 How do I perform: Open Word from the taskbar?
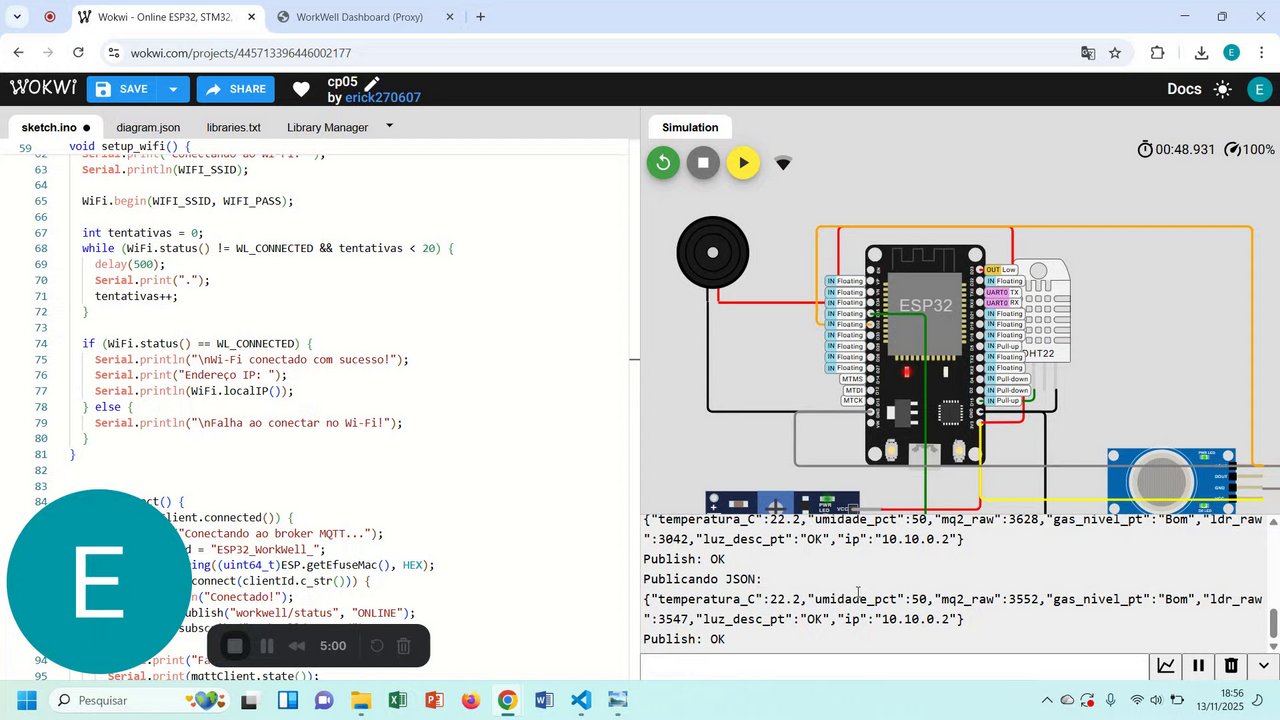tap(544, 700)
